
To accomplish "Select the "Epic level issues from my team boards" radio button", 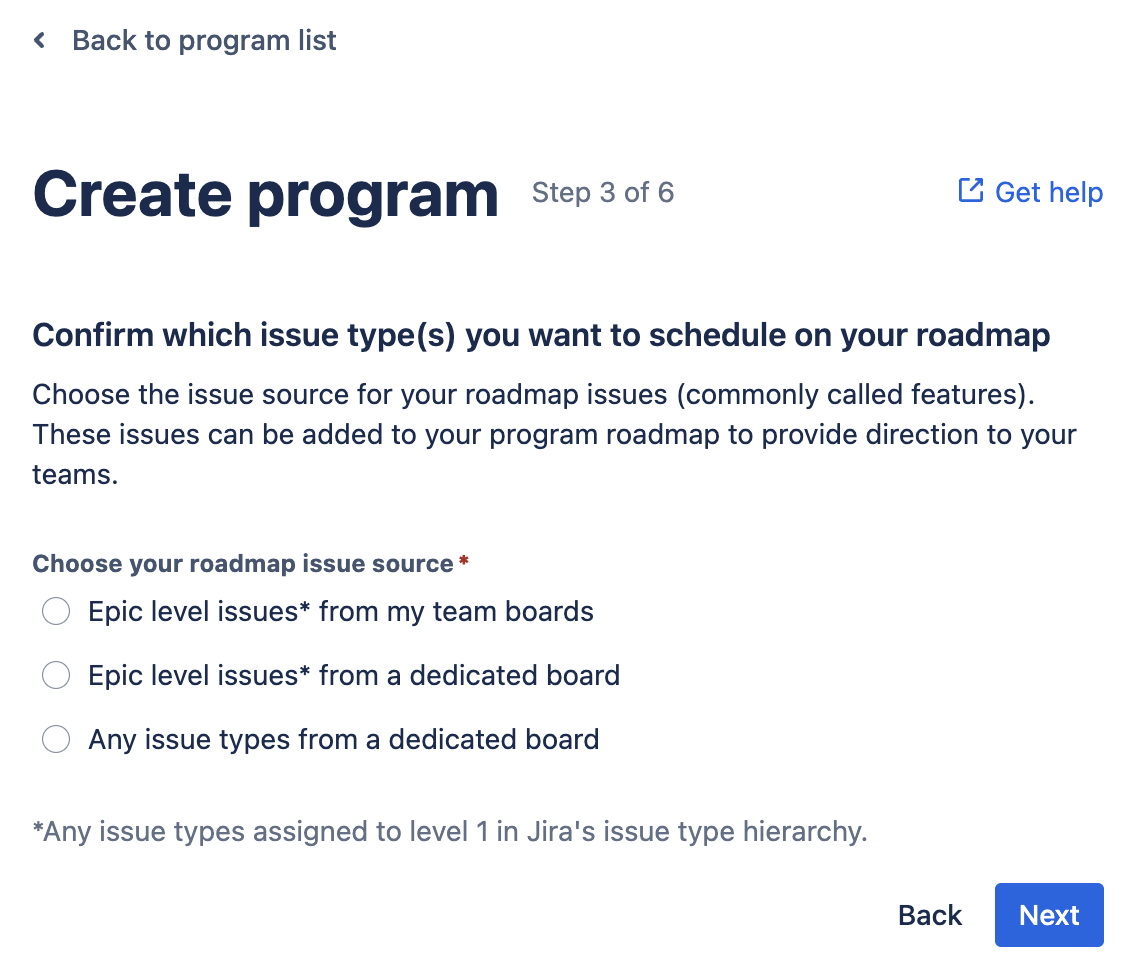I will coord(56,612).
